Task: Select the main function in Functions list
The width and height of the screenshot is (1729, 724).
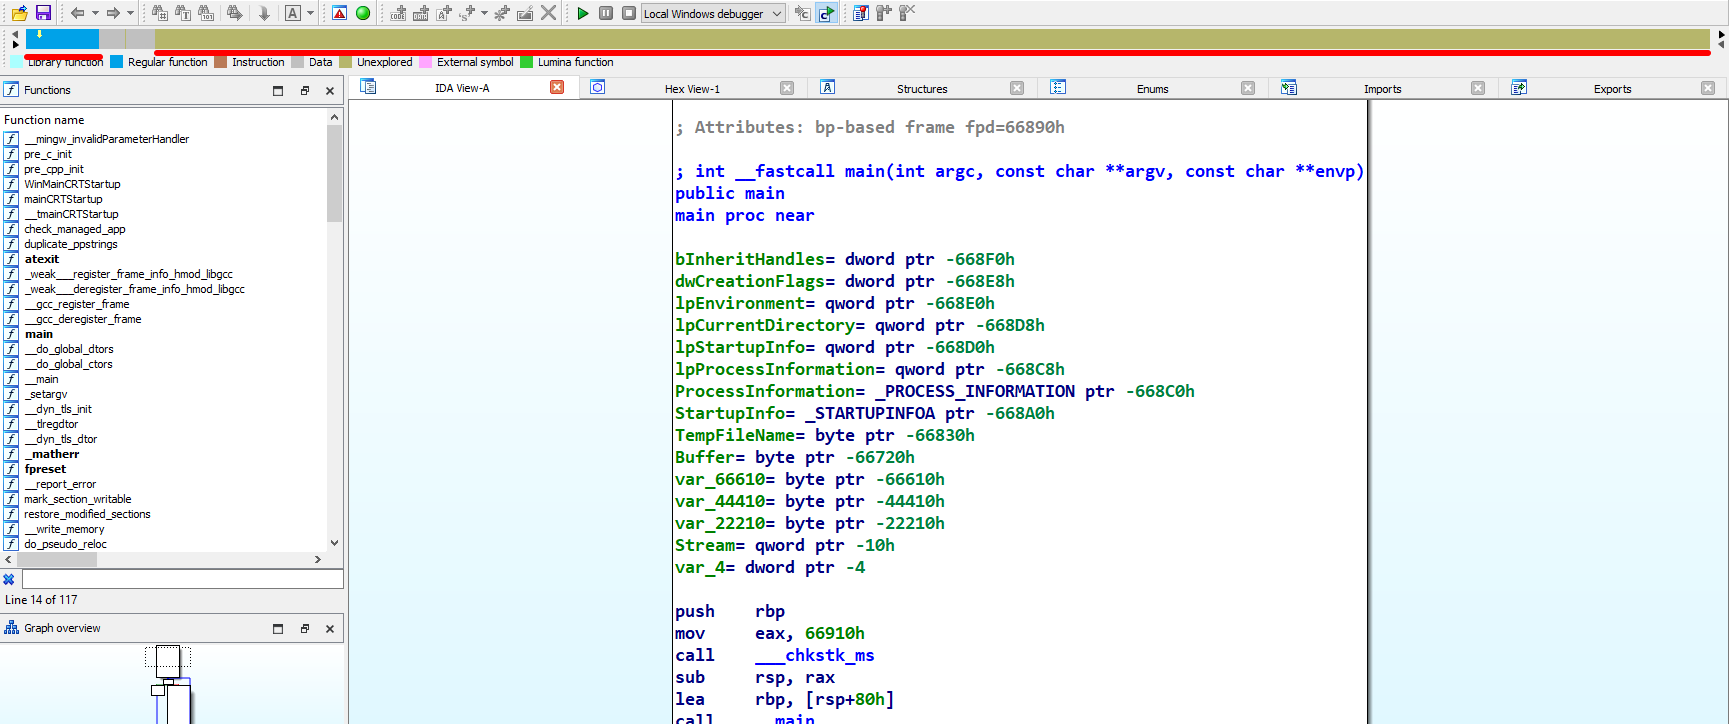Action: tap(39, 334)
